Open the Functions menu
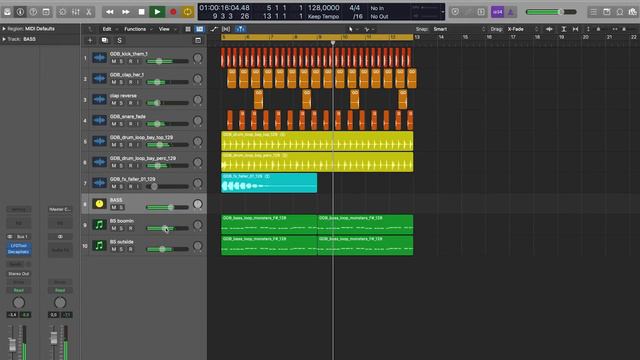 (138, 29)
